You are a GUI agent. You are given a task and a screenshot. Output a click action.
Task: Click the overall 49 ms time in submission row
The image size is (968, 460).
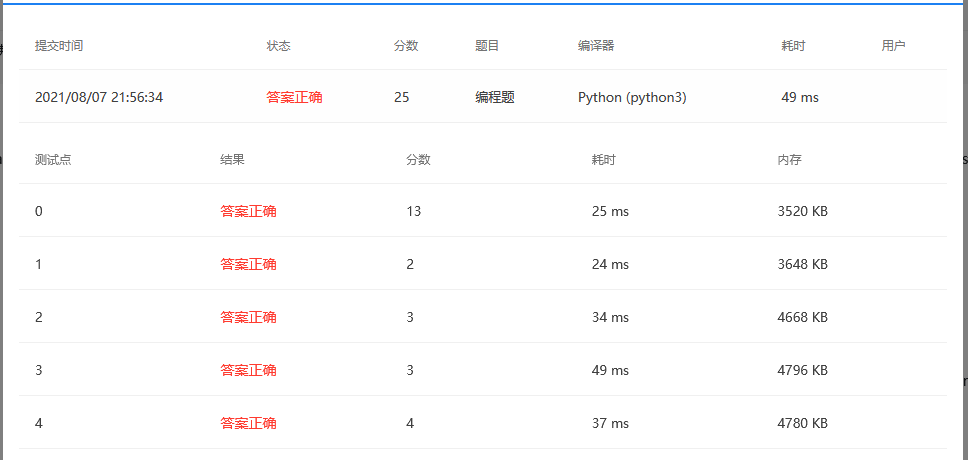click(800, 97)
